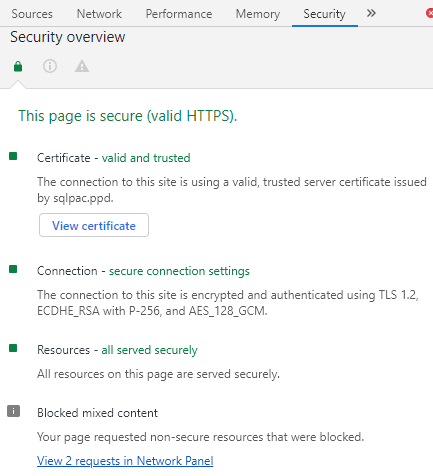Image resolution: width=433 pixels, height=476 pixels.
Task: Open the Memory tab
Action: coord(258,14)
